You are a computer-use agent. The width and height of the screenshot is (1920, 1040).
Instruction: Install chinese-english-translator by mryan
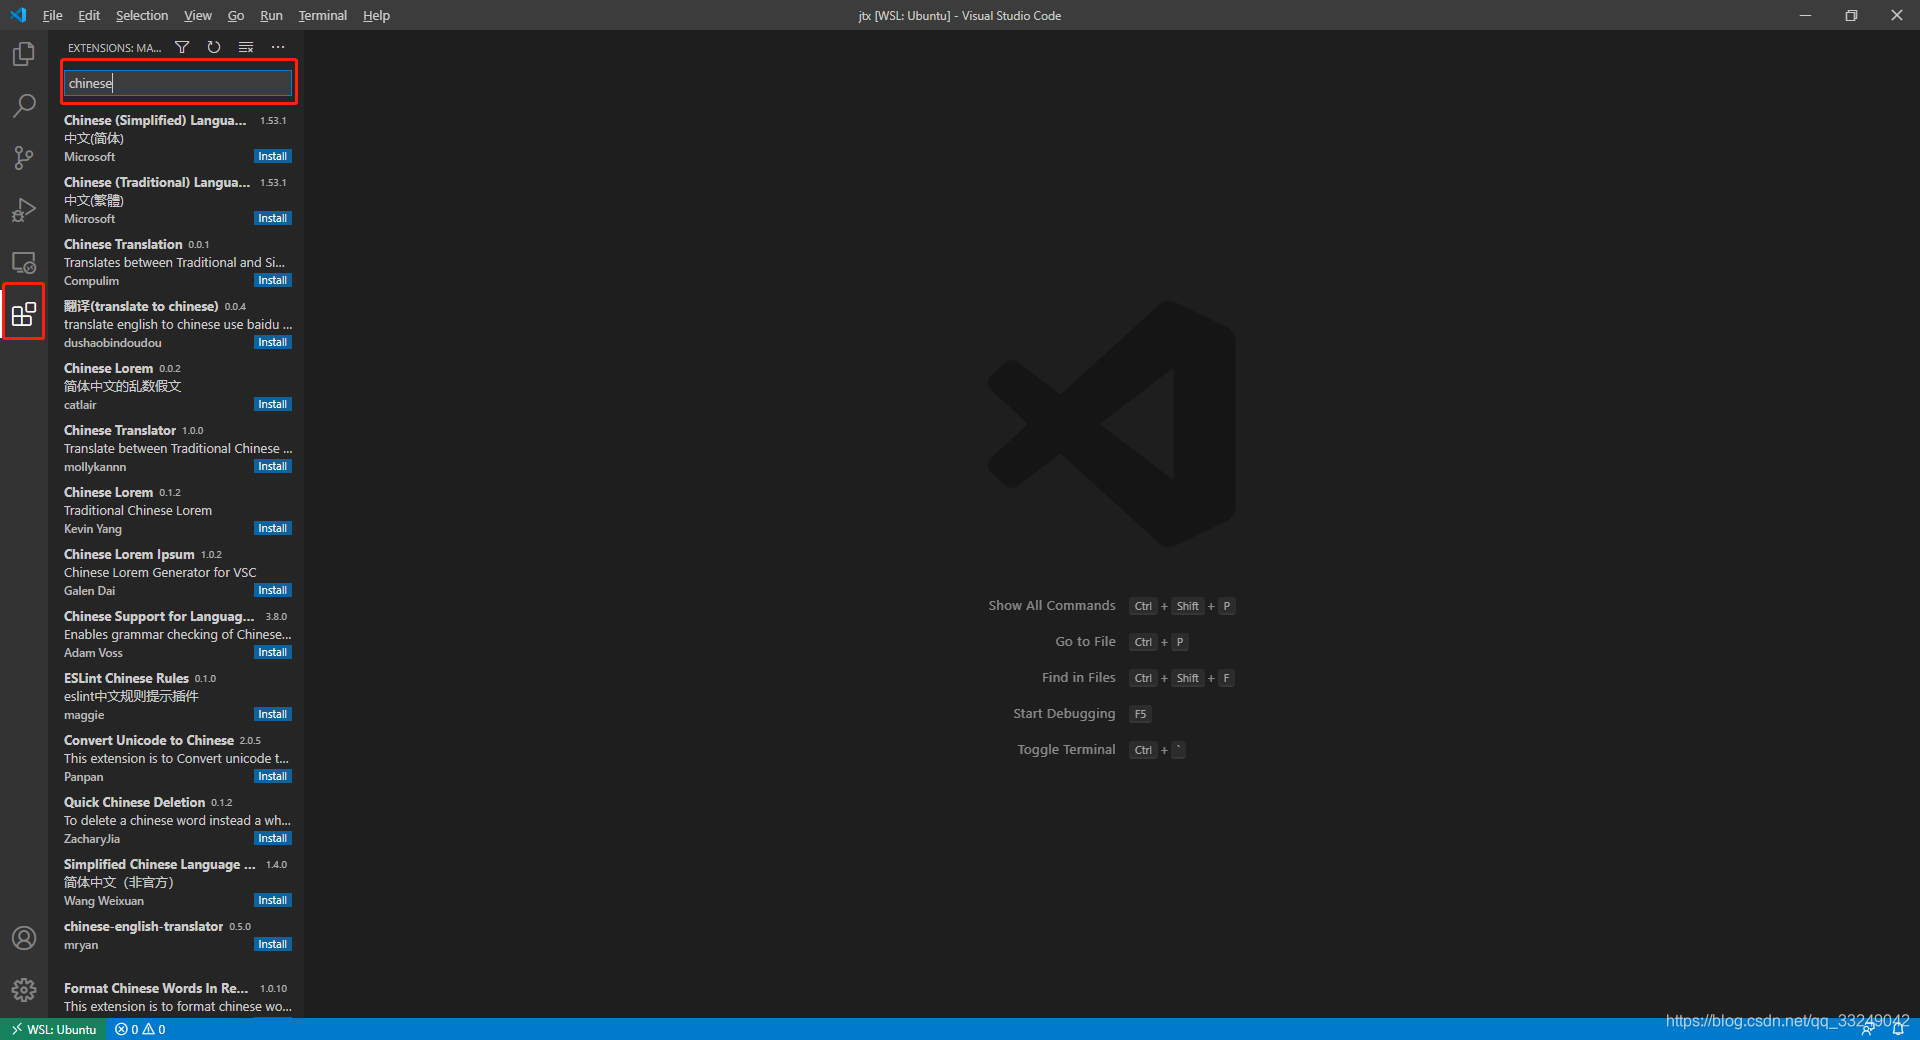tap(272, 944)
